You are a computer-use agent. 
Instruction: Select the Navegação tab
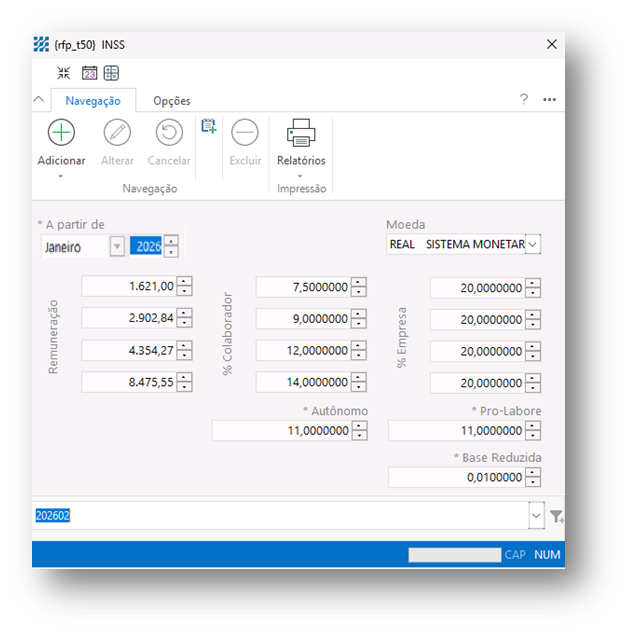tap(92, 101)
